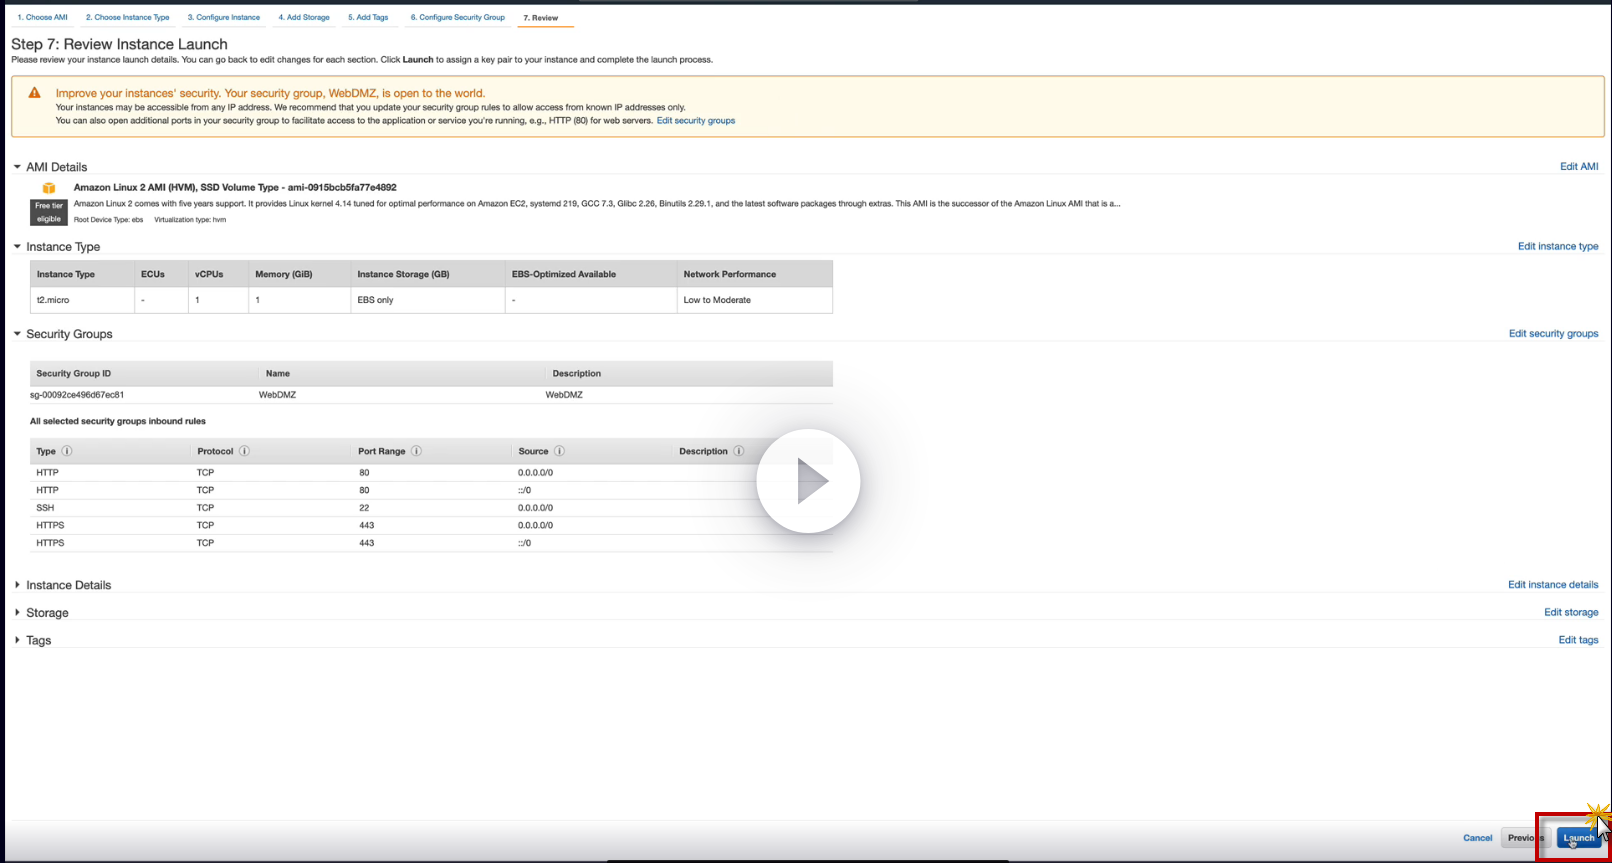Open the 4. Add Storage tab
This screenshot has height=863, width=1612.
pyautogui.click(x=304, y=17)
